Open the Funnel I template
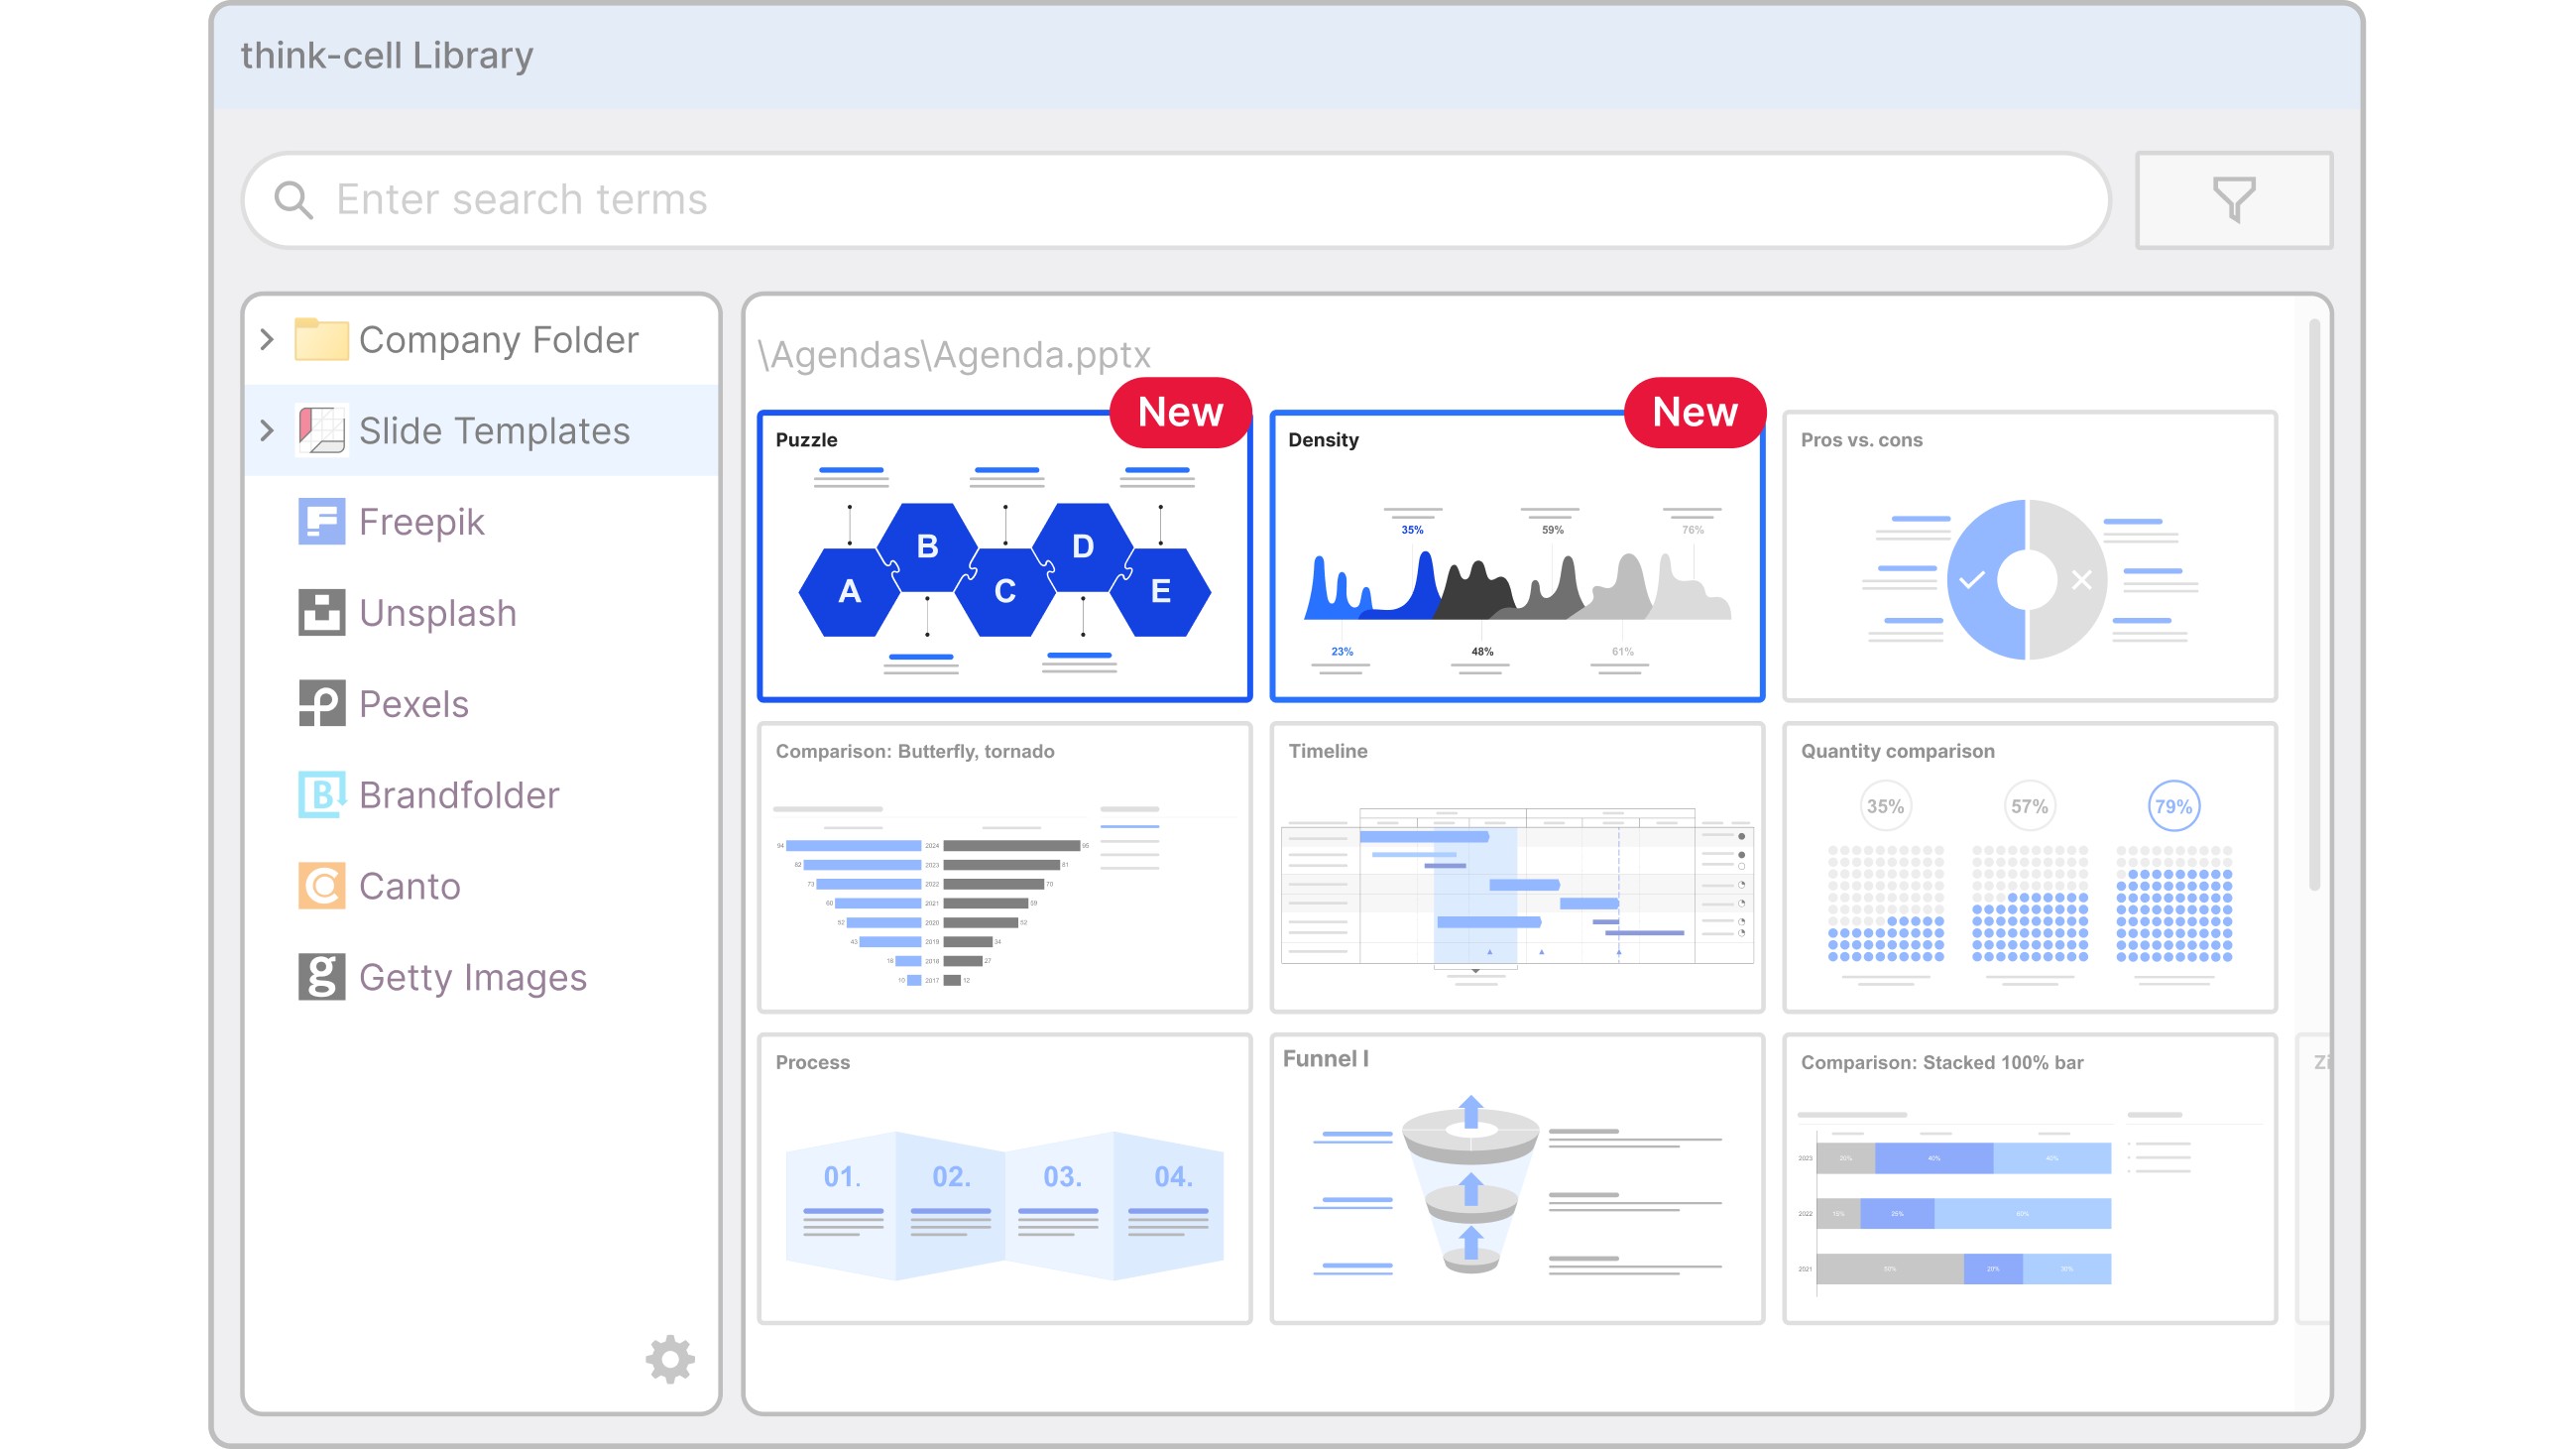This screenshot has width=2576, height=1449. (1516, 1178)
